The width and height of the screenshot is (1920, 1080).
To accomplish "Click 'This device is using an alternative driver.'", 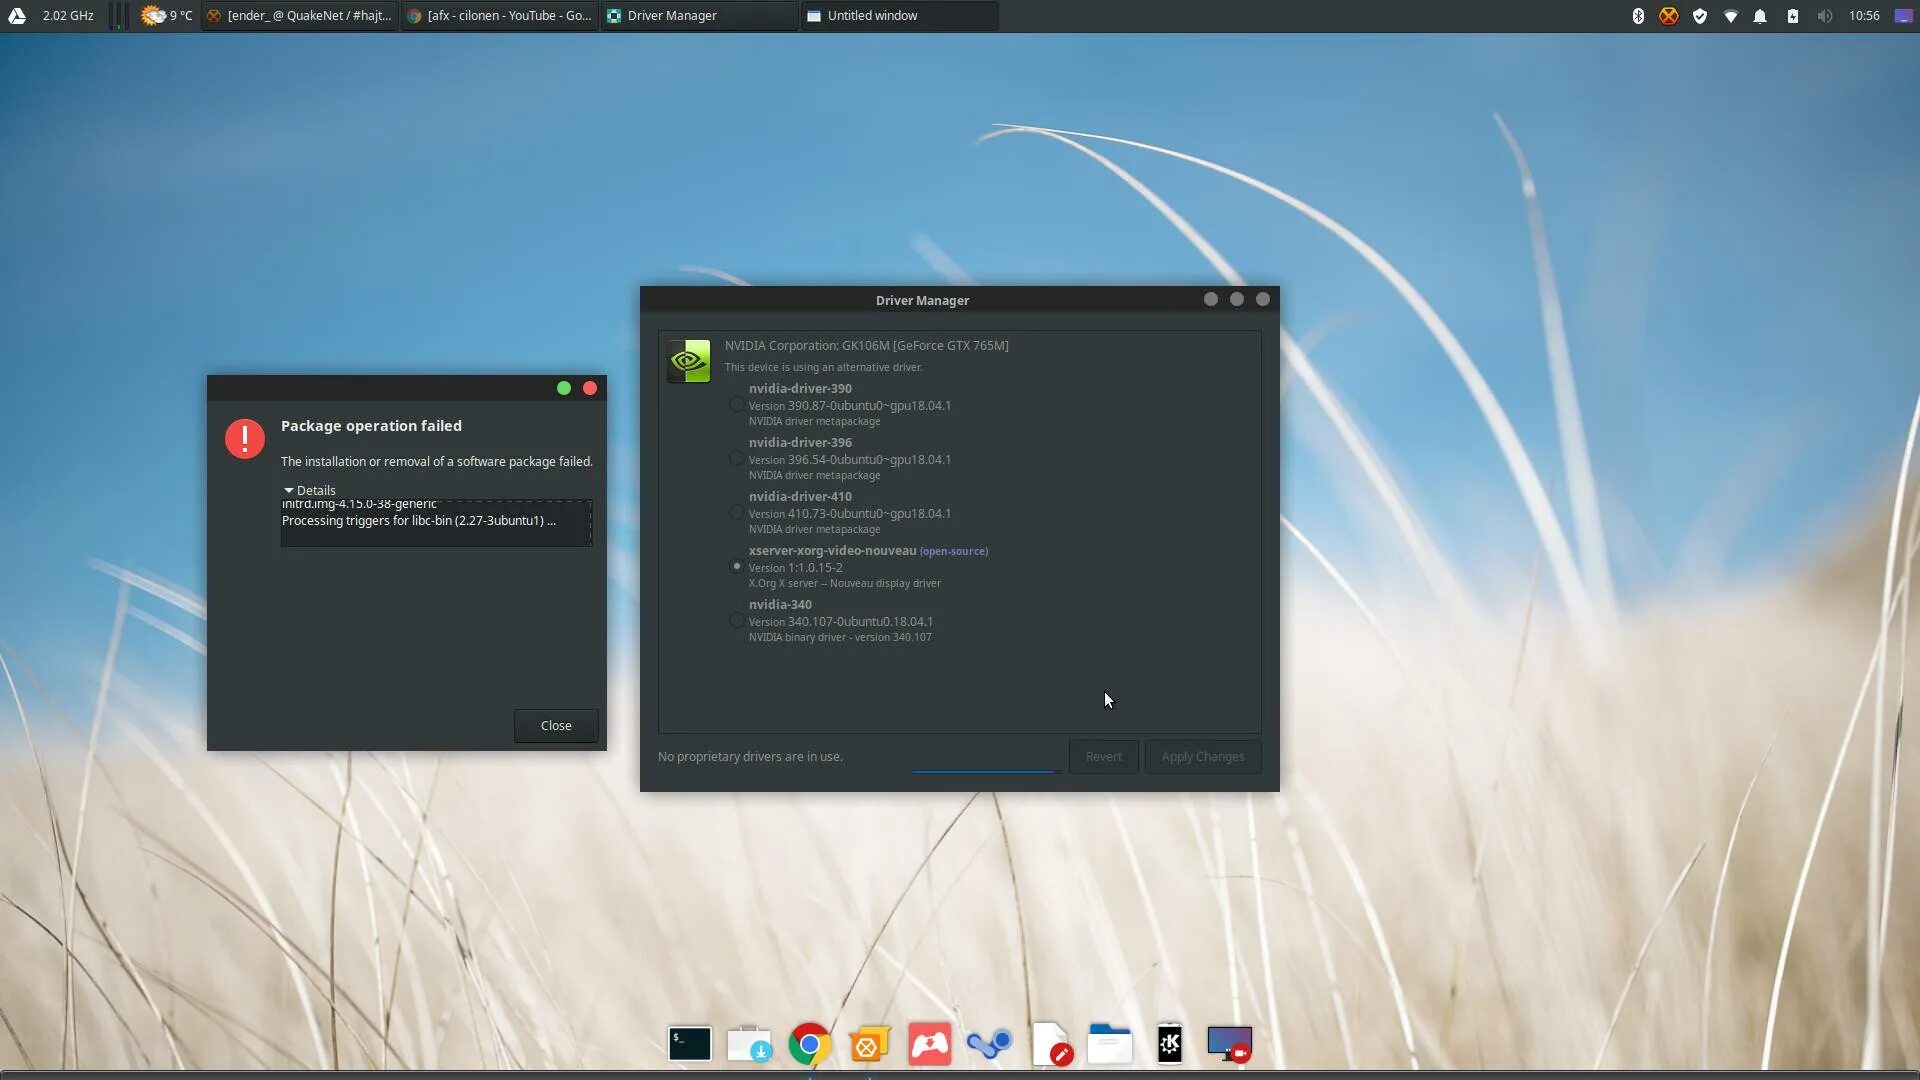I will pos(823,368).
